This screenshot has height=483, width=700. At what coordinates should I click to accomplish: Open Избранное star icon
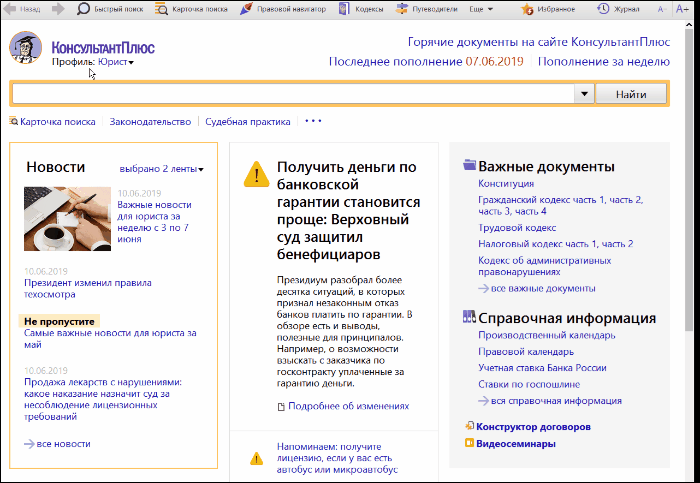pos(527,9)
